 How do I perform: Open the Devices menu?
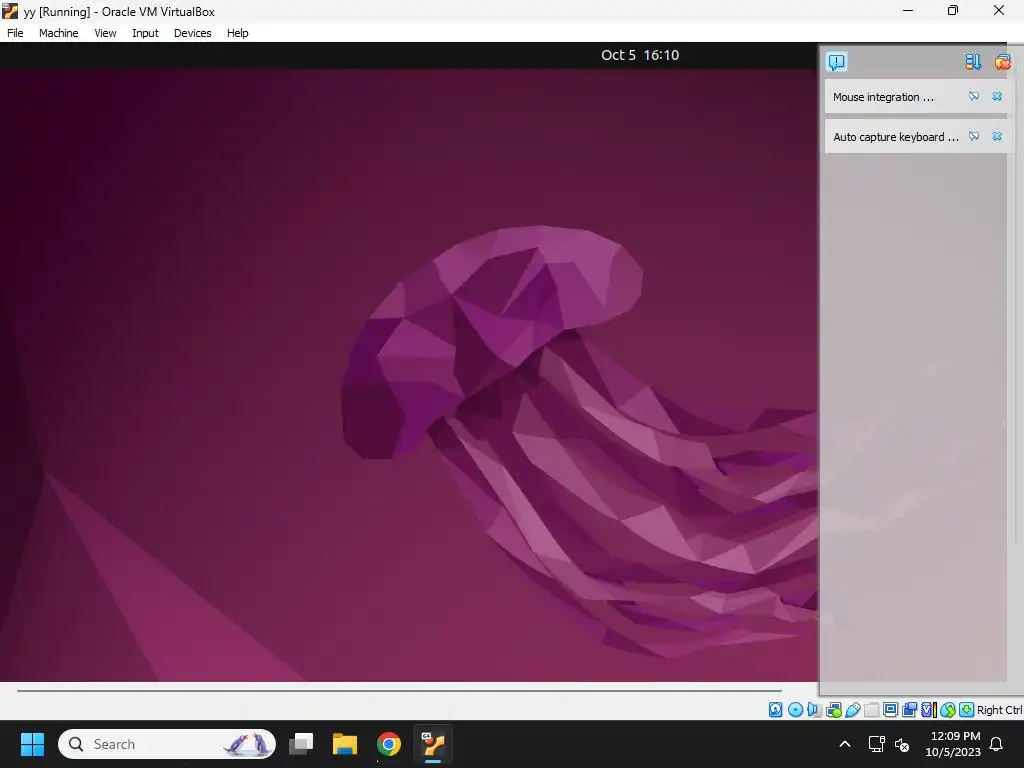(x=192, y=33)
